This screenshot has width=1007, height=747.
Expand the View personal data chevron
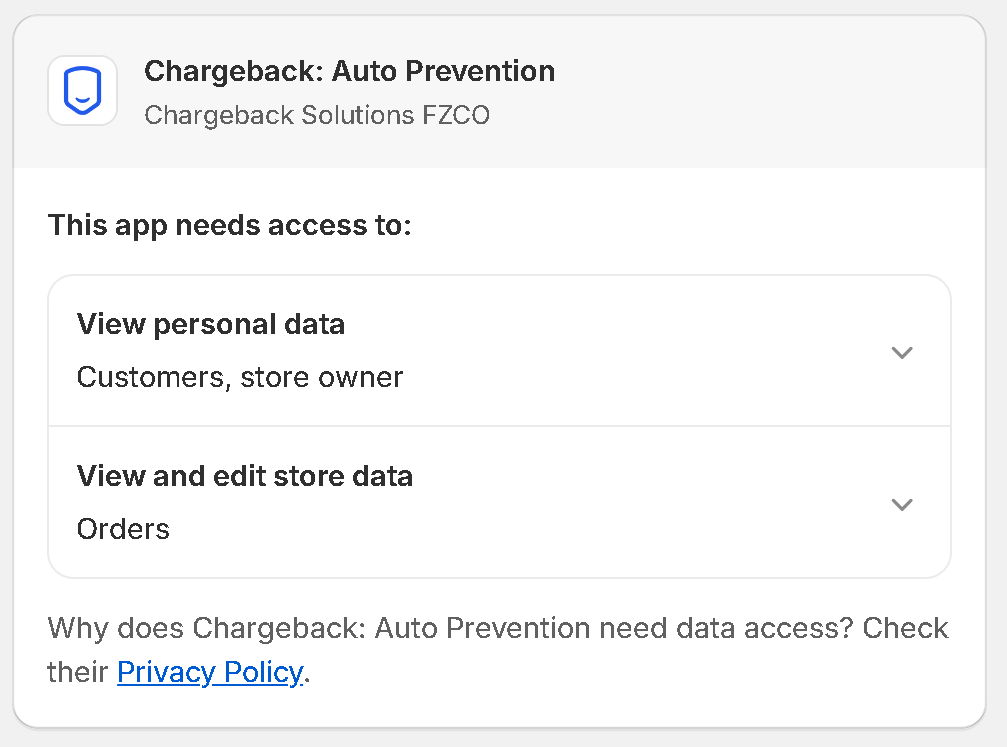(x=902, y=353)
